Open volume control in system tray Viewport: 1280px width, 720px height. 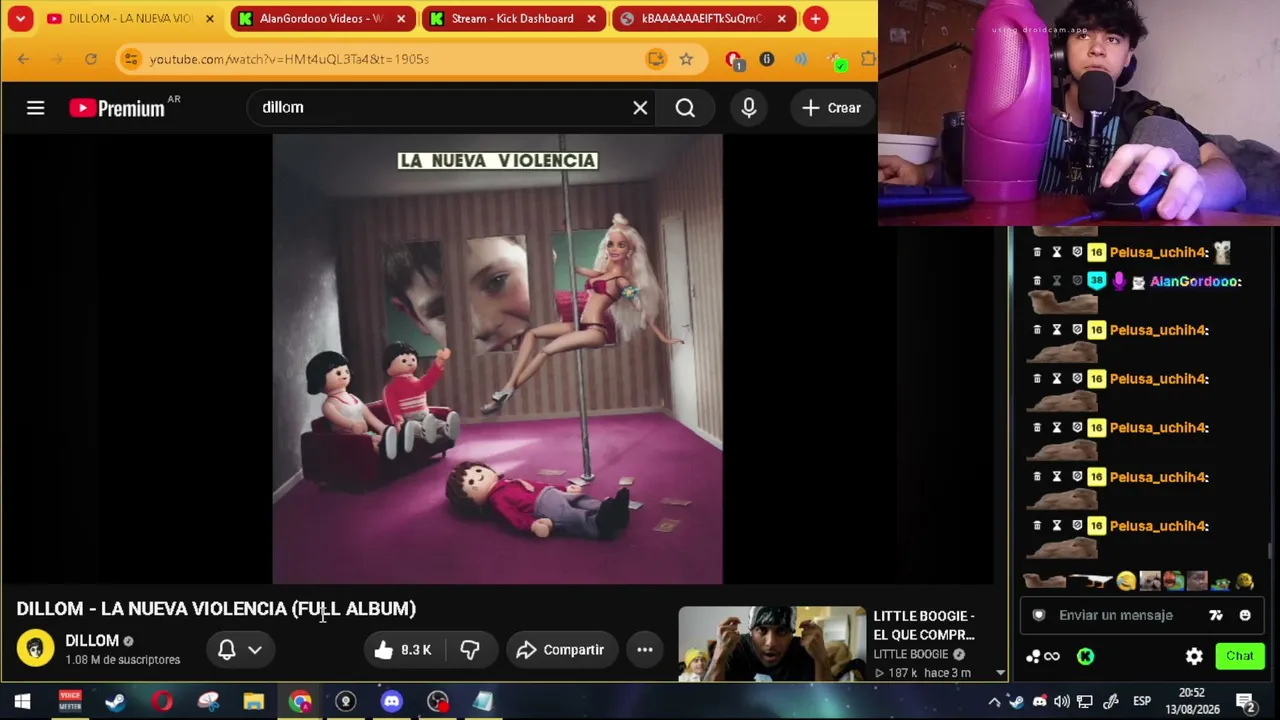tap(1062, 701)
